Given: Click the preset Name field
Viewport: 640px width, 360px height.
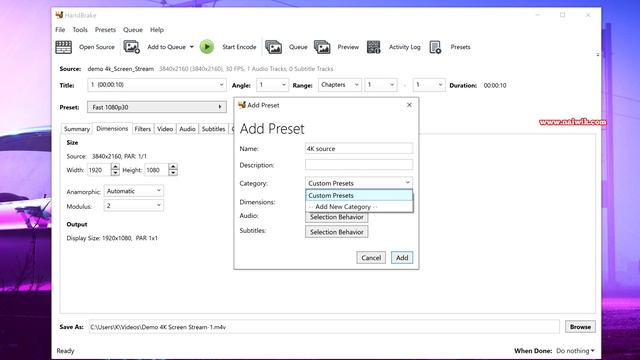Looking at the screenshot, I should pos(359,149).
